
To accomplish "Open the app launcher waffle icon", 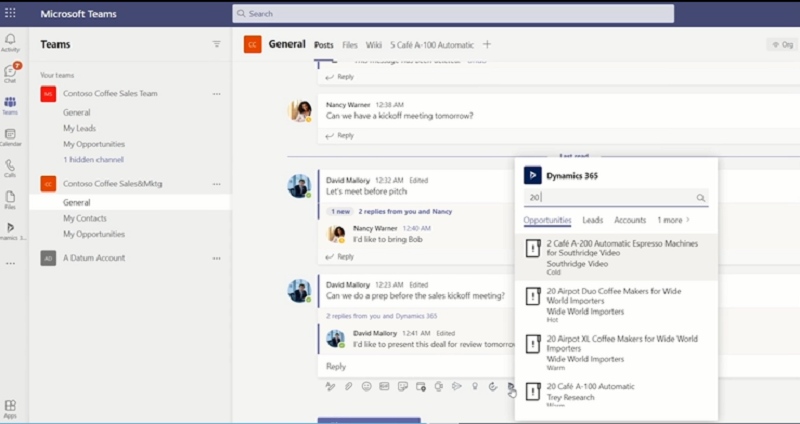I will coord(10,13).
